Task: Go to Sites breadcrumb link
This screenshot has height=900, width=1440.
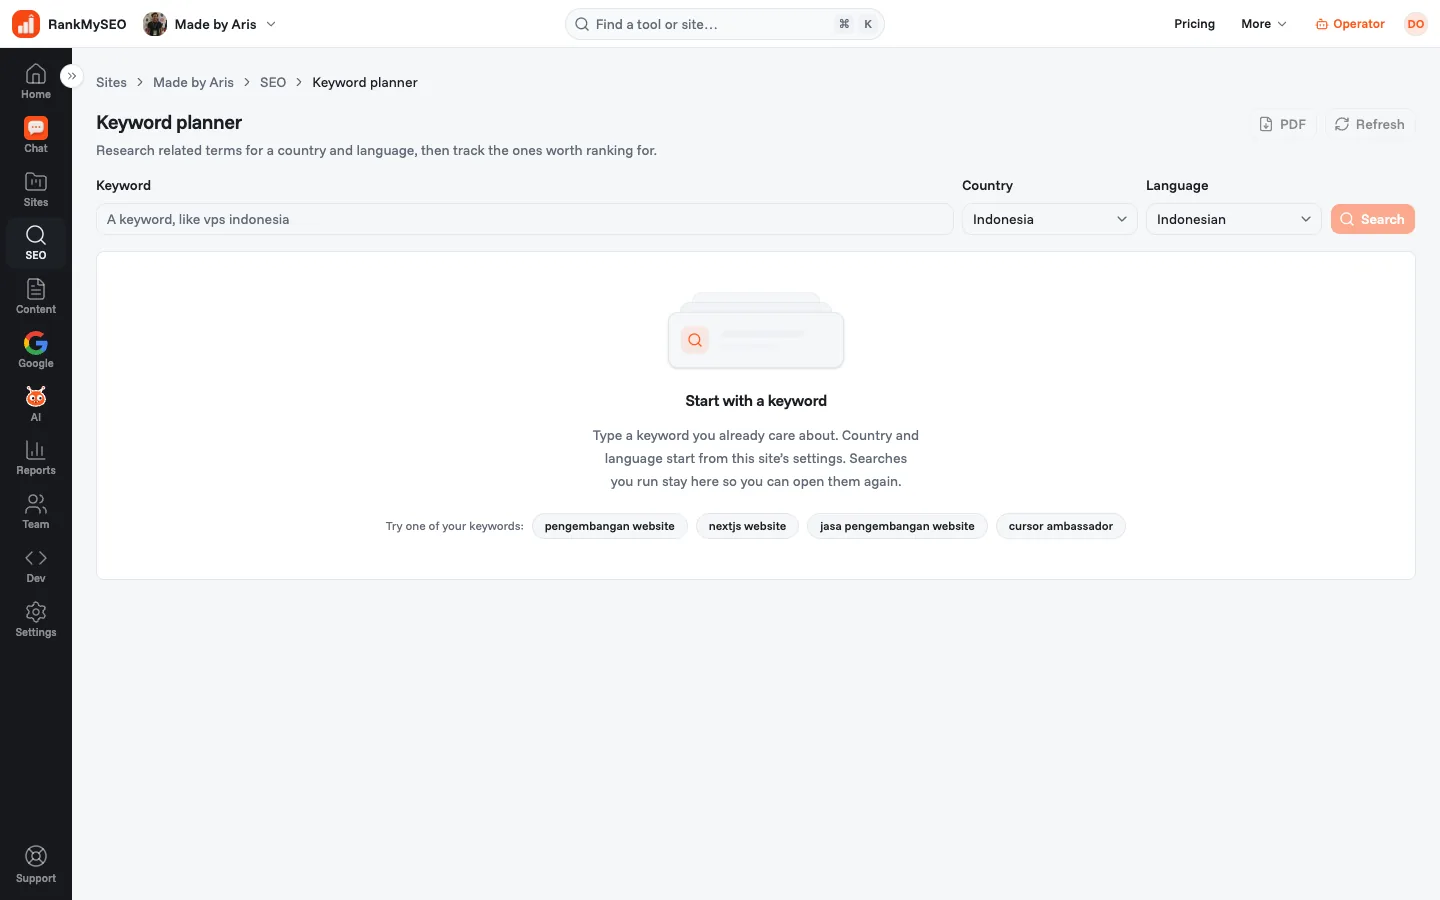Action: point(111,82)
